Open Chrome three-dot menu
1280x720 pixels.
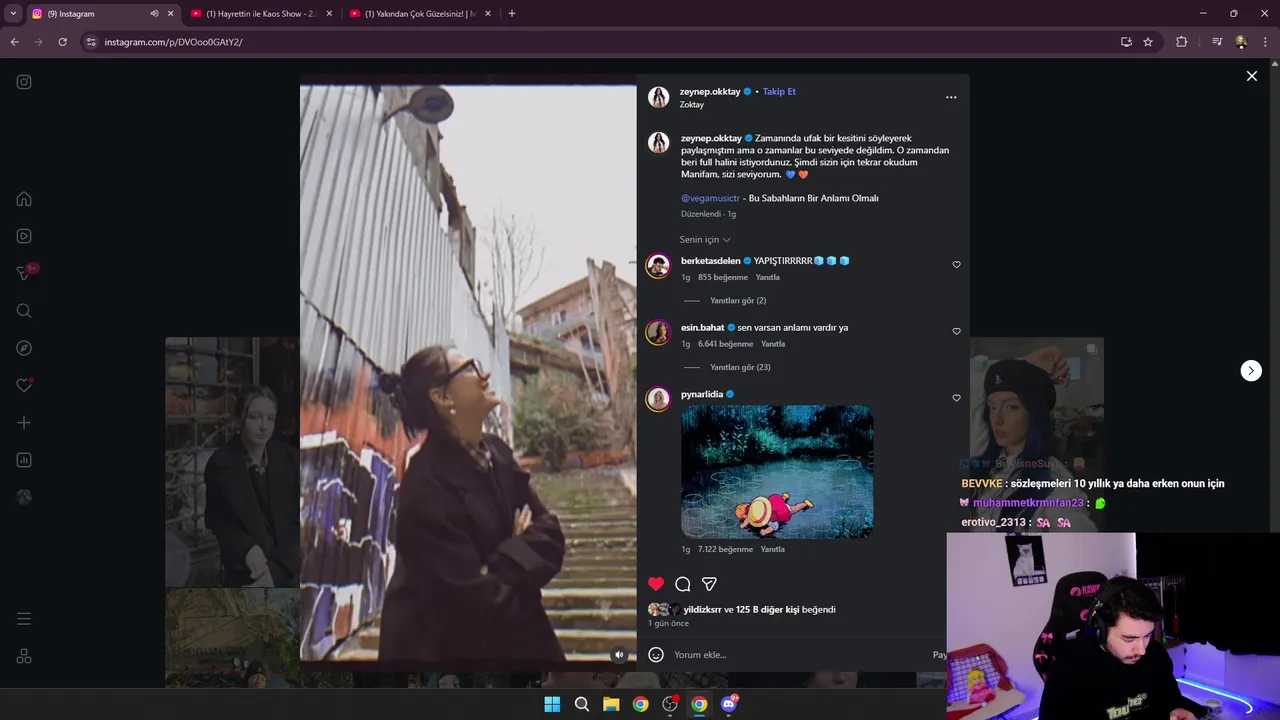(x=1266, y=42)
